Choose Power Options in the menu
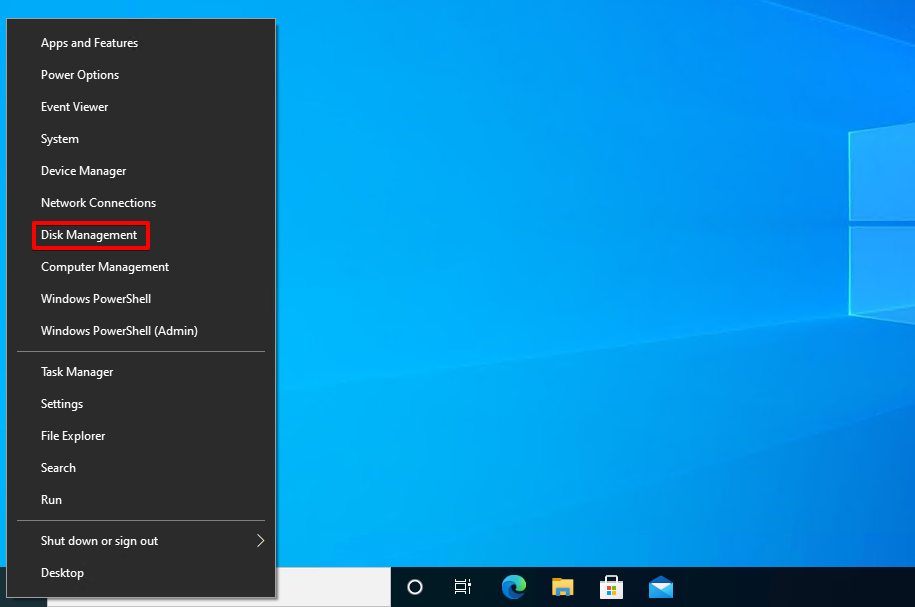Viewport: 915px width, 607px height. (80, 75)
